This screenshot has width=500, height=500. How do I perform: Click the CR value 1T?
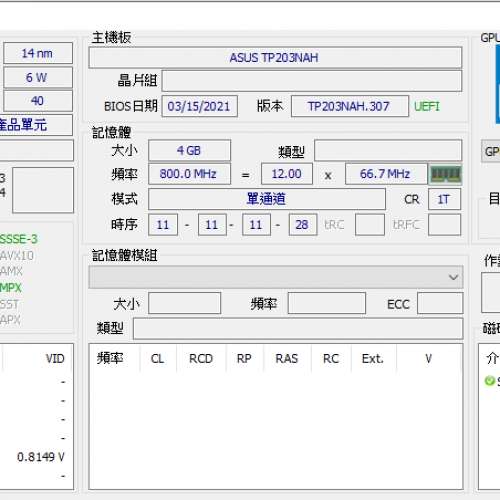click(x=444, y=199)
